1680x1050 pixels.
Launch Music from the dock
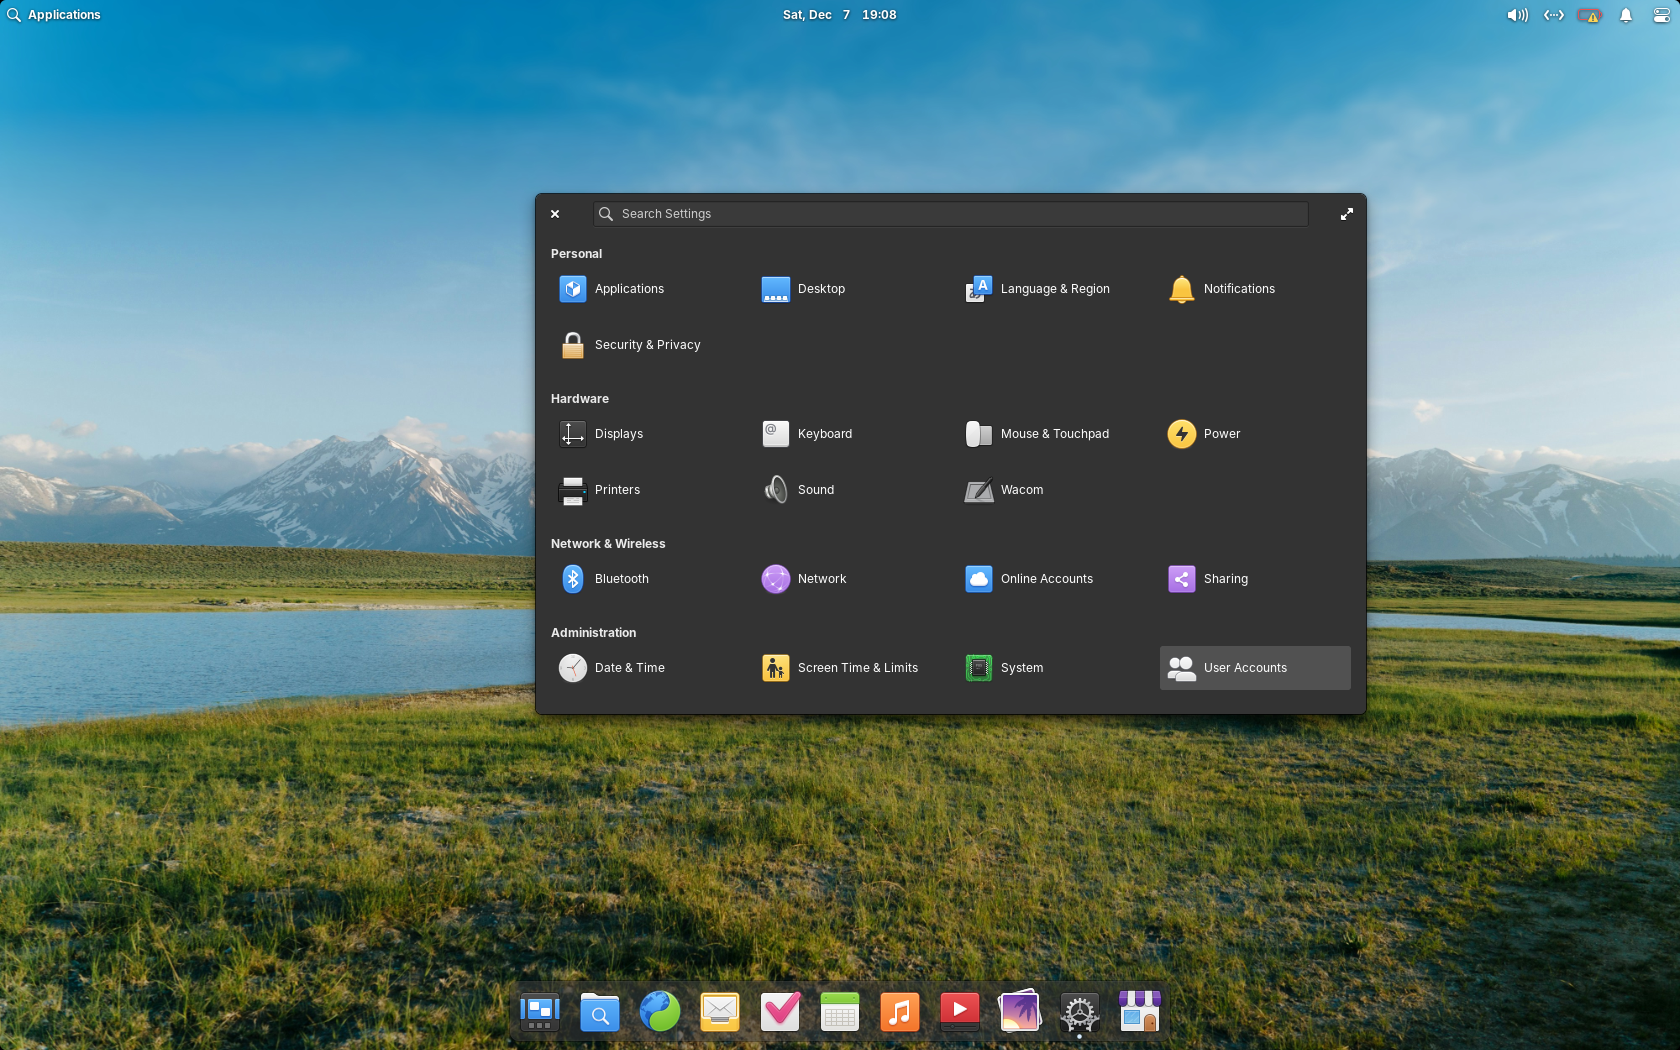pos(900,1012)
